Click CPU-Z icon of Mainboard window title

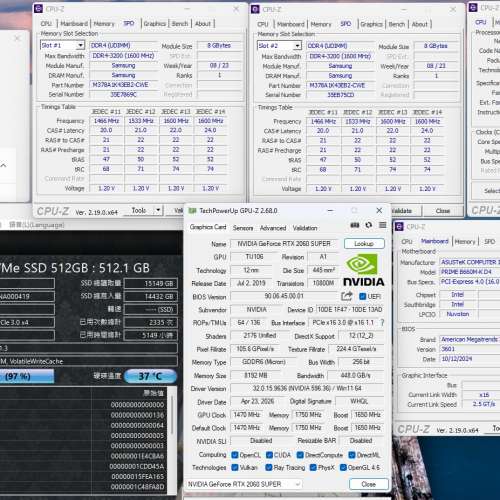click(x=399, y=227)
